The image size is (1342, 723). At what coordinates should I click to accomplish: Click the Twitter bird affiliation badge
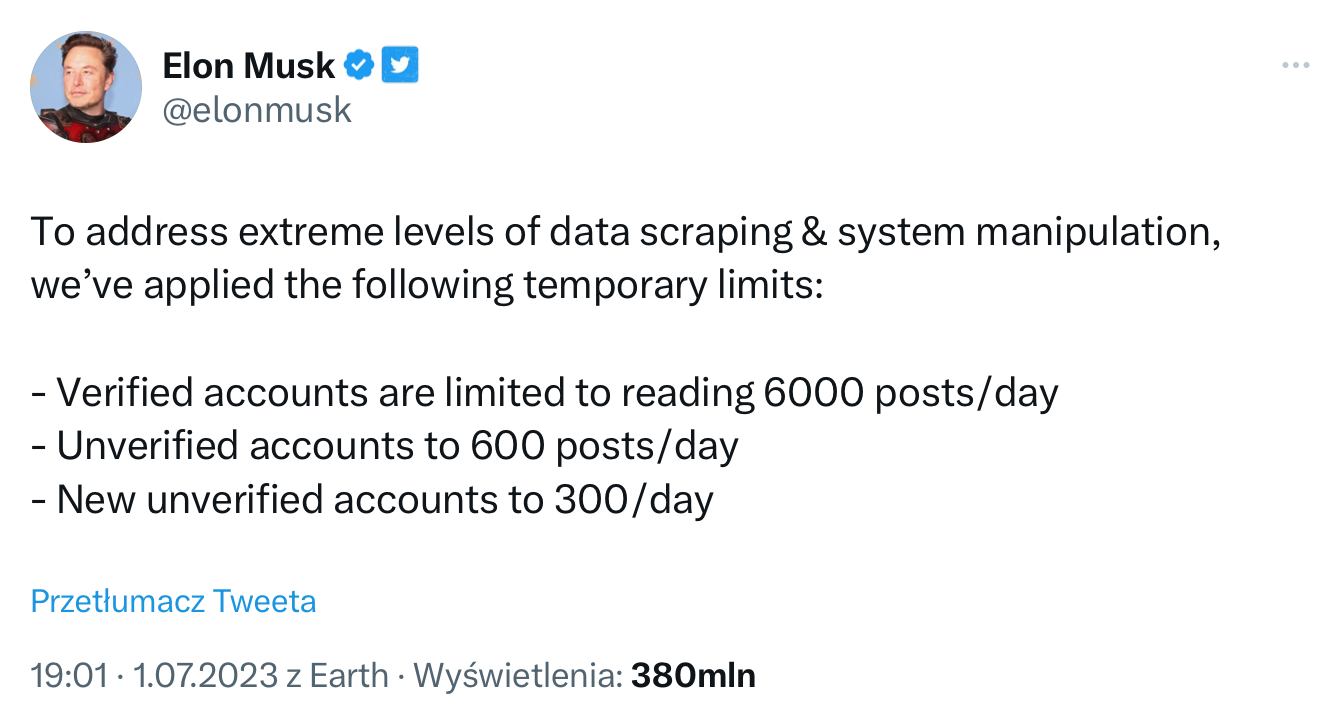coord(400,66)
